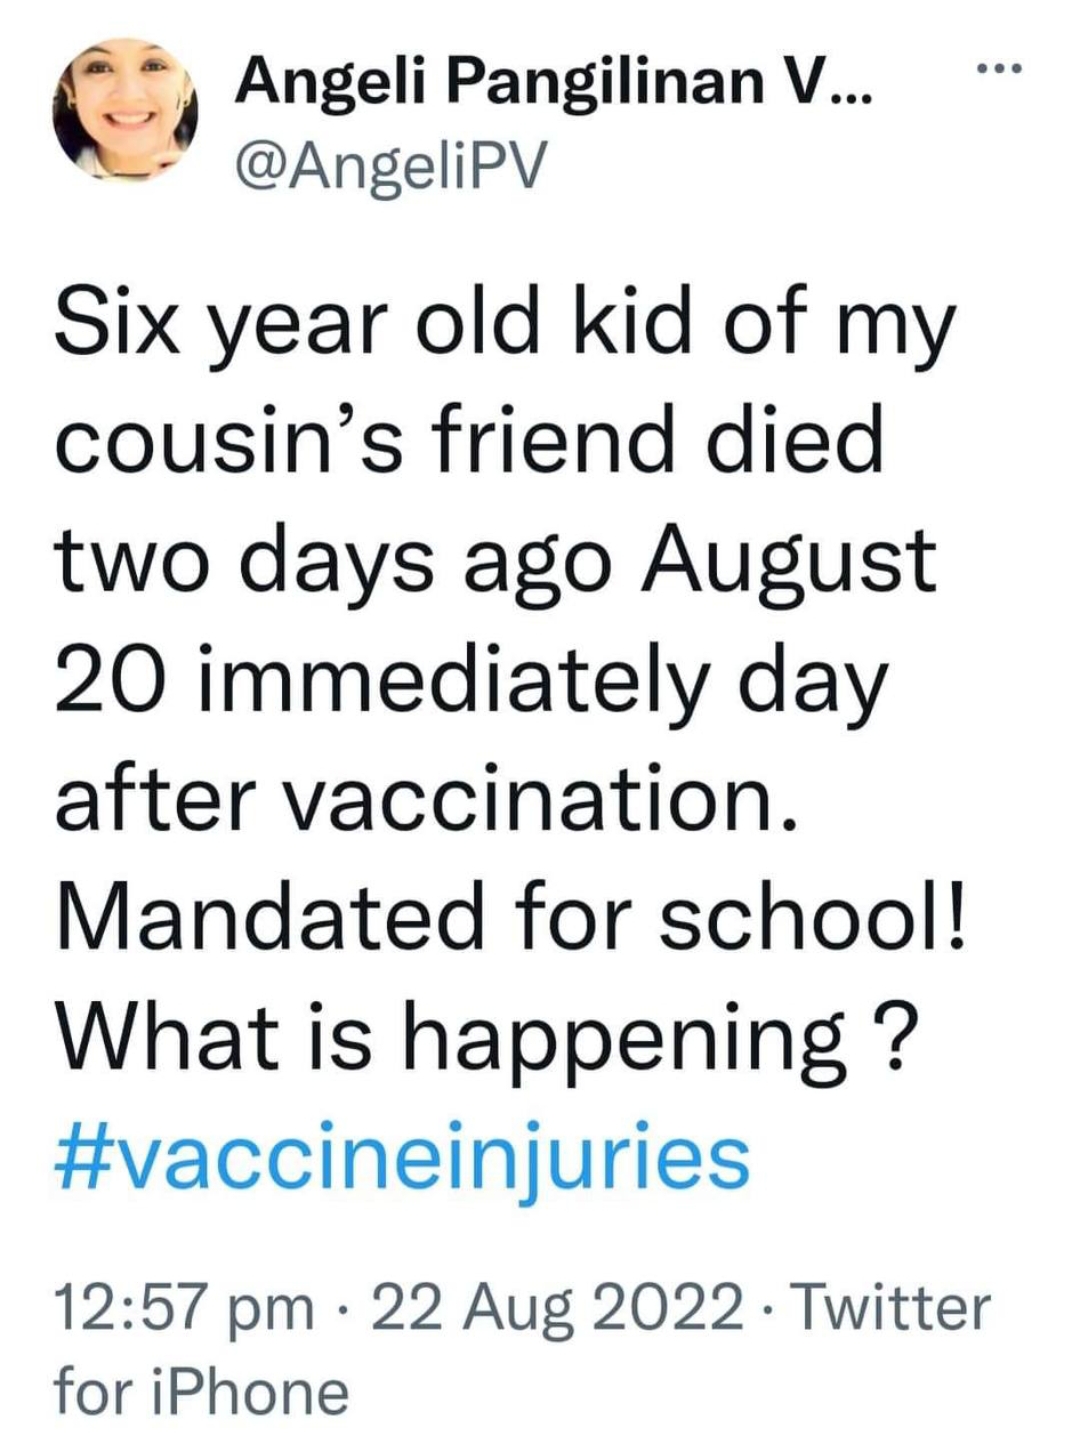The image size is (1080, 1433).
Task: Open the three-dot more options menu
Action: point(996,69)
